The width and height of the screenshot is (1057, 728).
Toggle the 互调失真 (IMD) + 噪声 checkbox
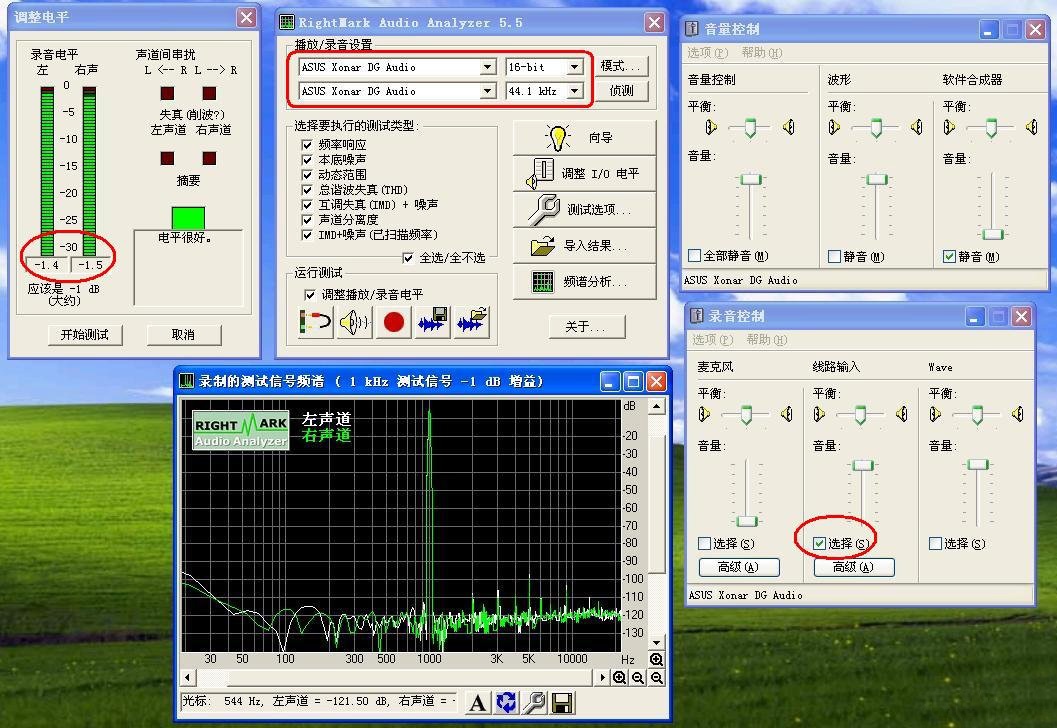pos(307,205)
